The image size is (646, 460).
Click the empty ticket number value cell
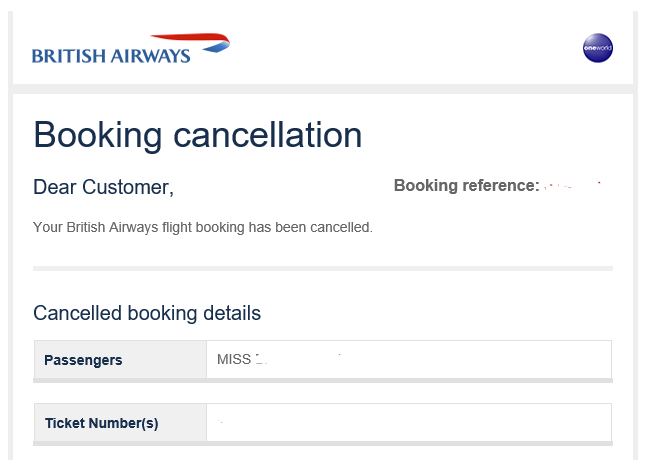pyautogui.click(x=409, y=423)
